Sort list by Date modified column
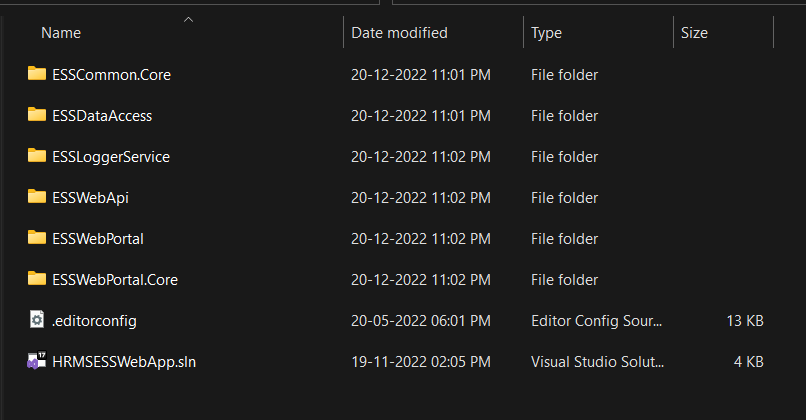806x420 pixels. coord(399,33)
